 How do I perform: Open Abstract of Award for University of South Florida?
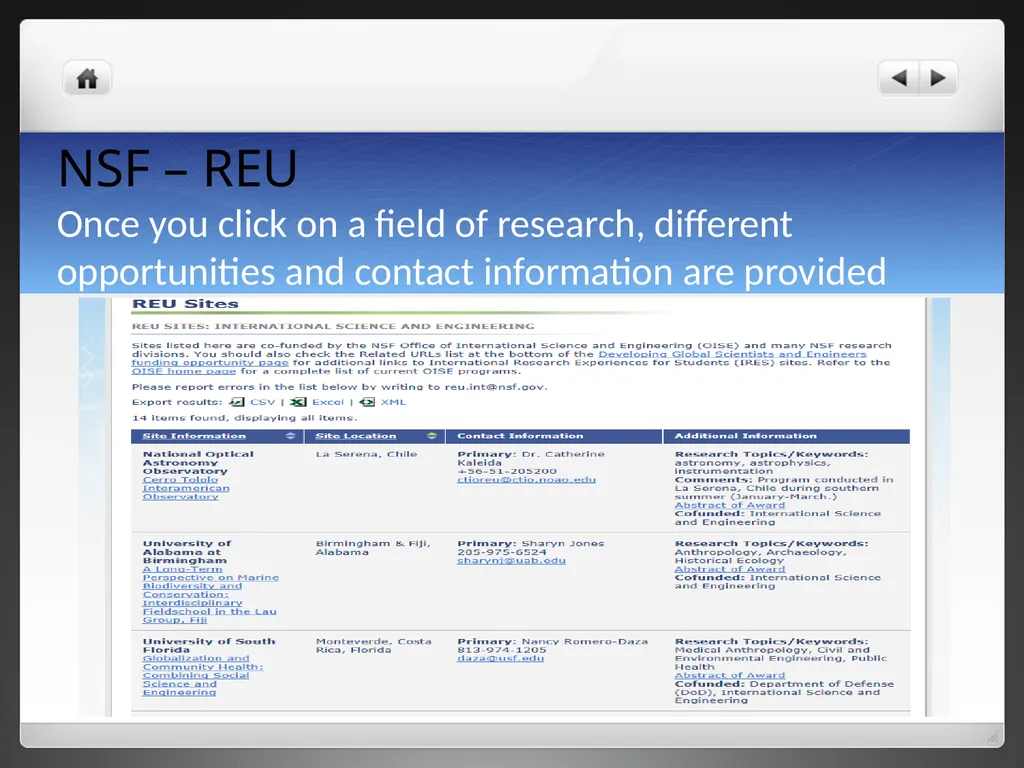coord(729,675)
